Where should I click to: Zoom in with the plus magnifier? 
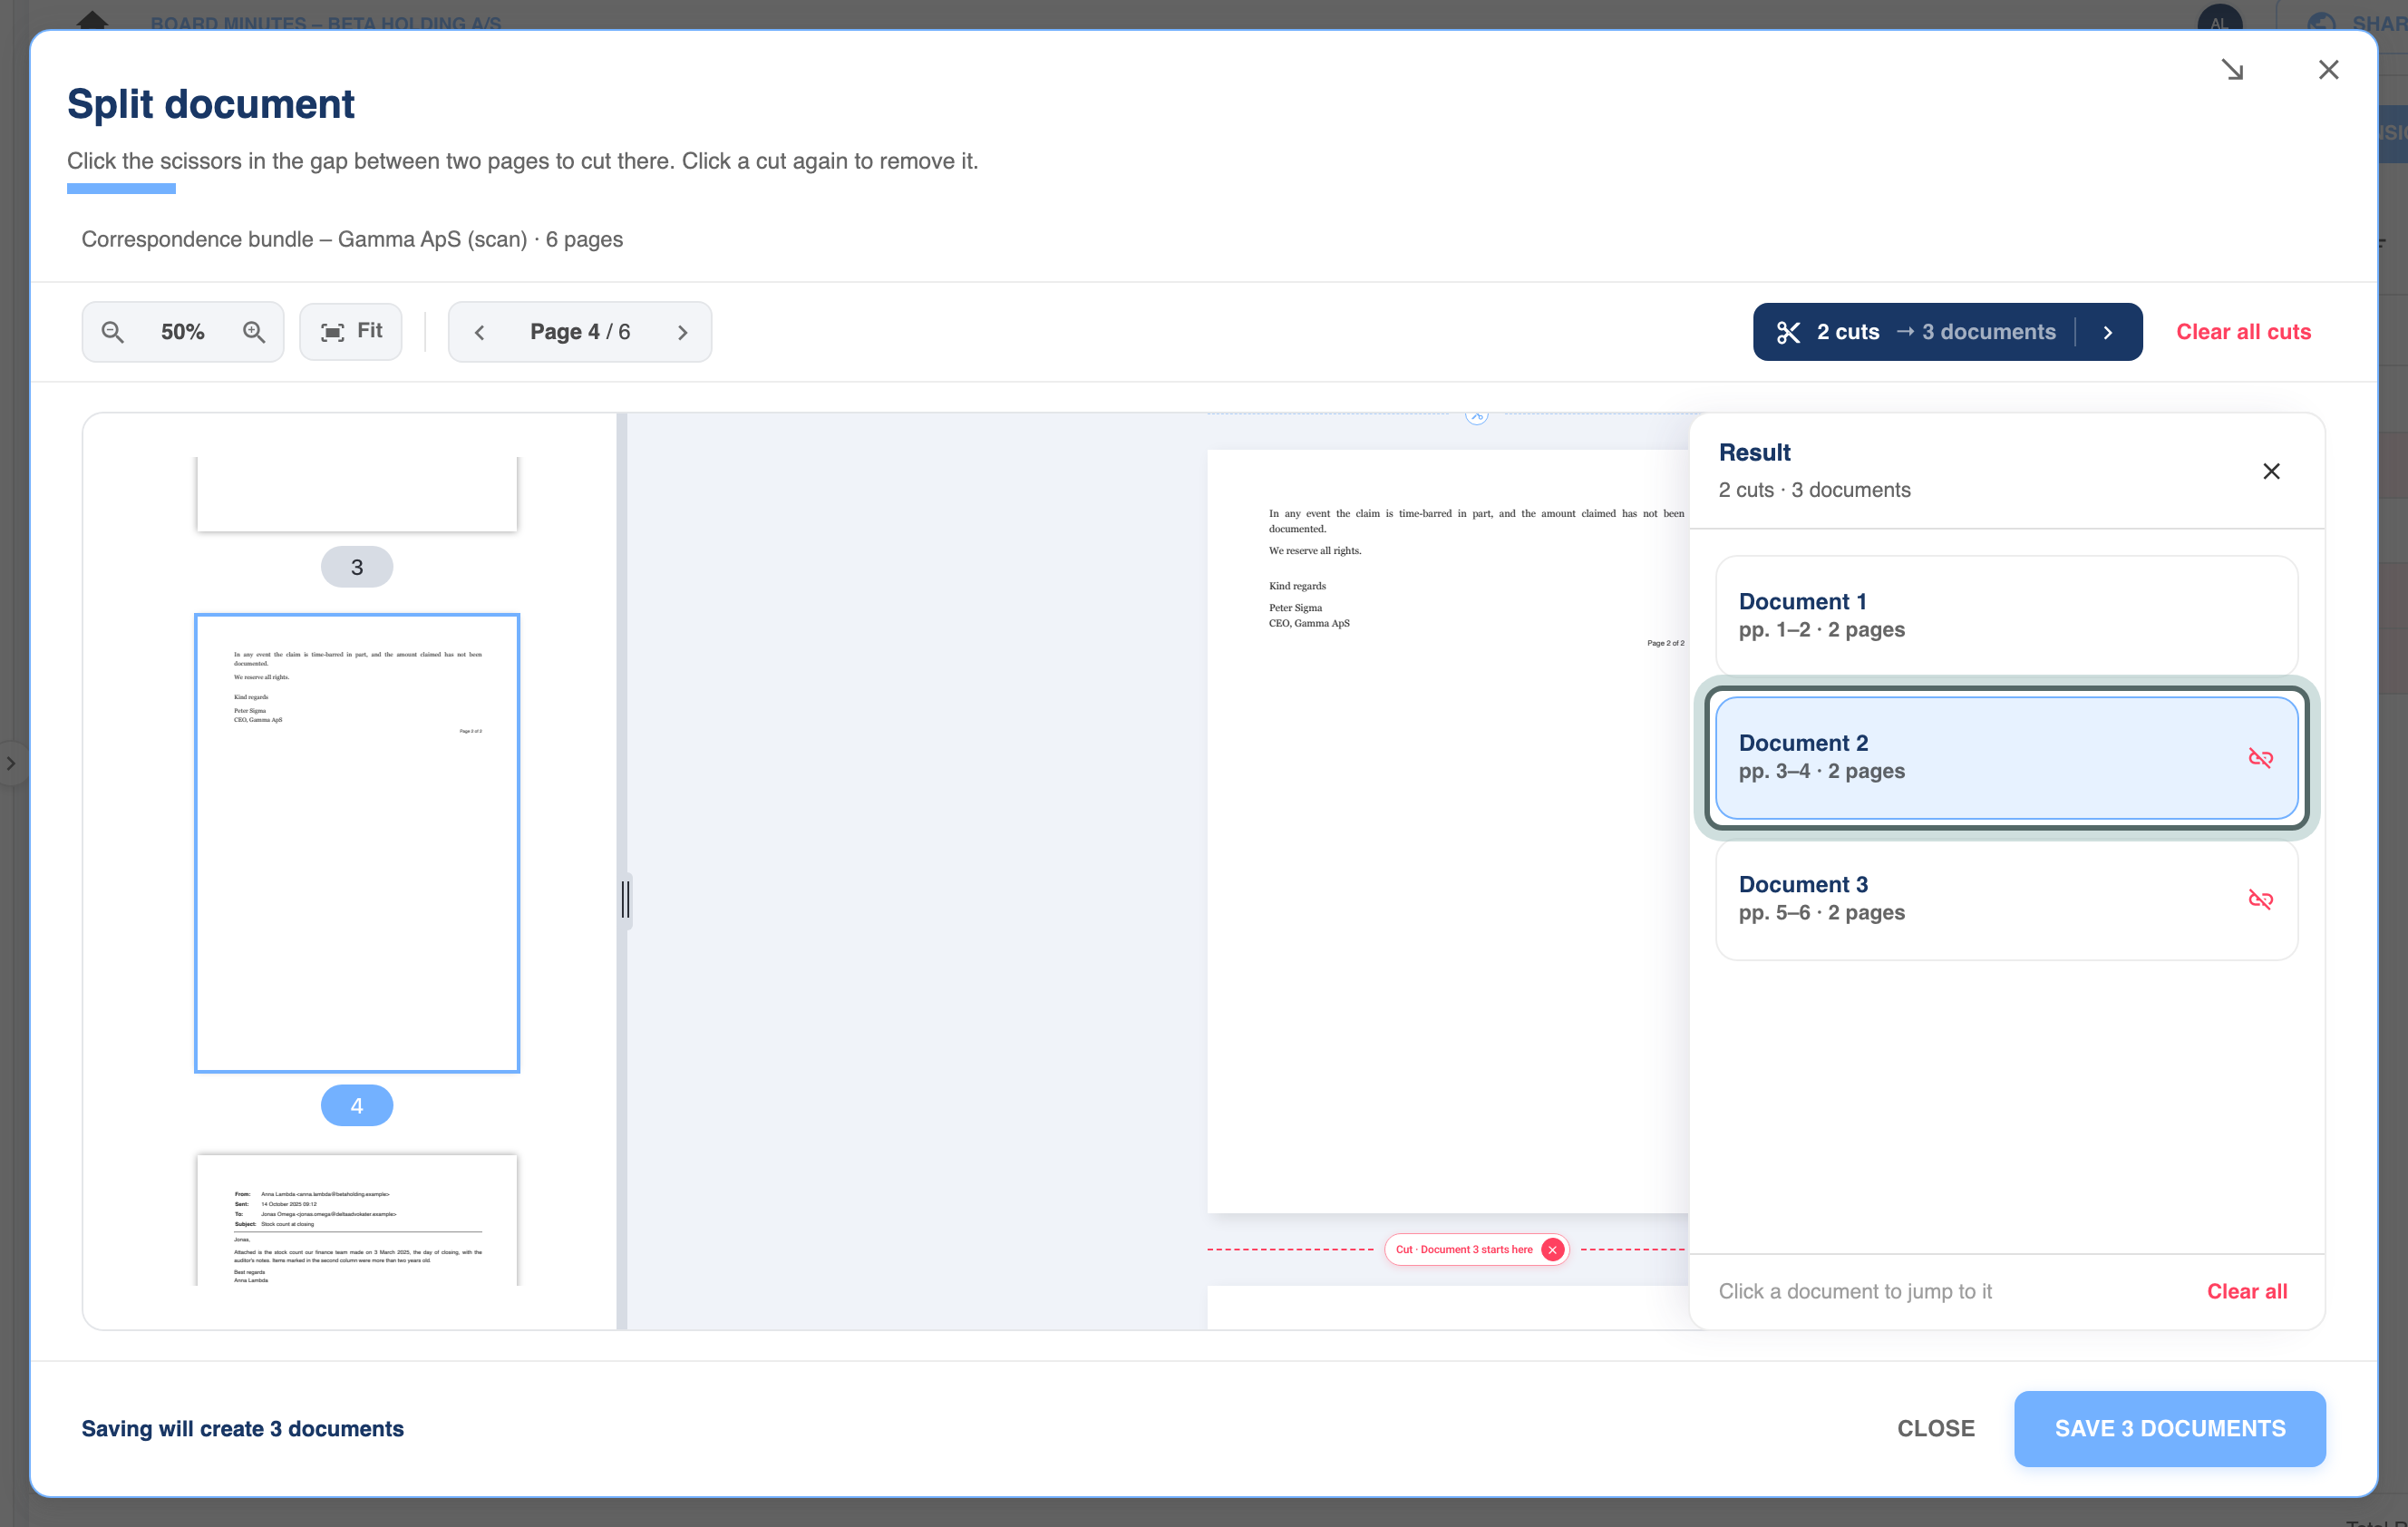click(254, 332)
